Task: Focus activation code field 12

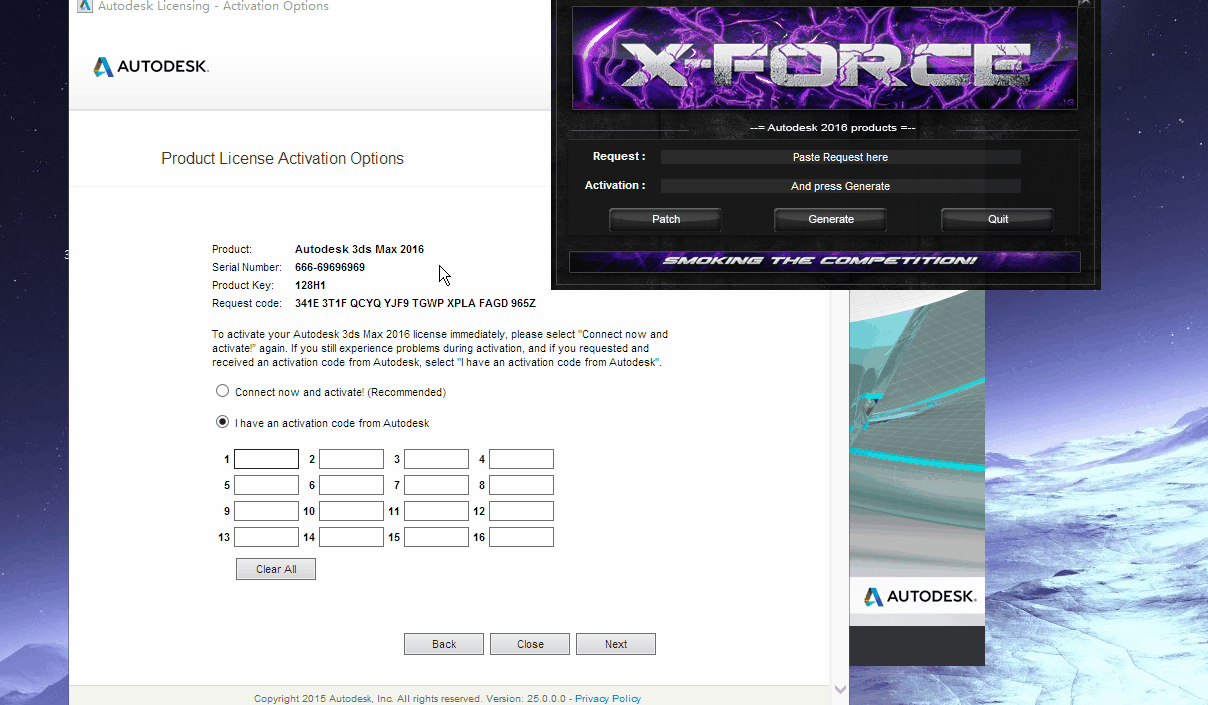Action: pos(521,511)
